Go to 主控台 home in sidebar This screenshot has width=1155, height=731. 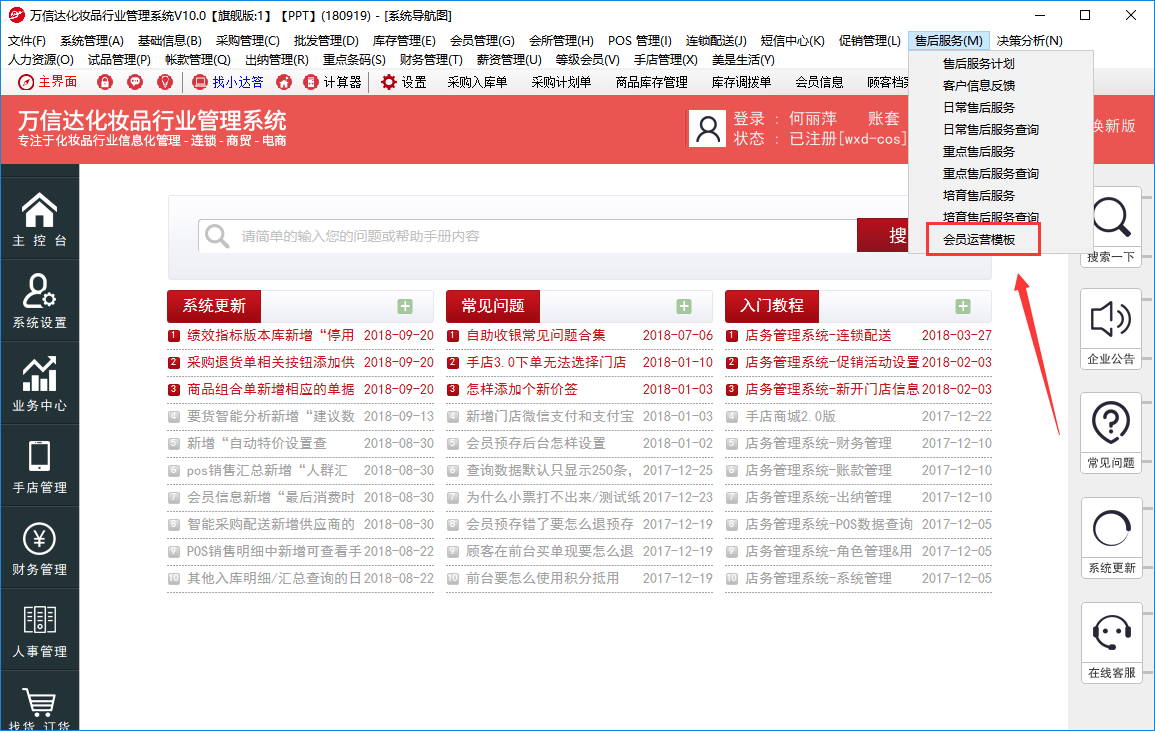pyautogui.click(x=40, y=219)
